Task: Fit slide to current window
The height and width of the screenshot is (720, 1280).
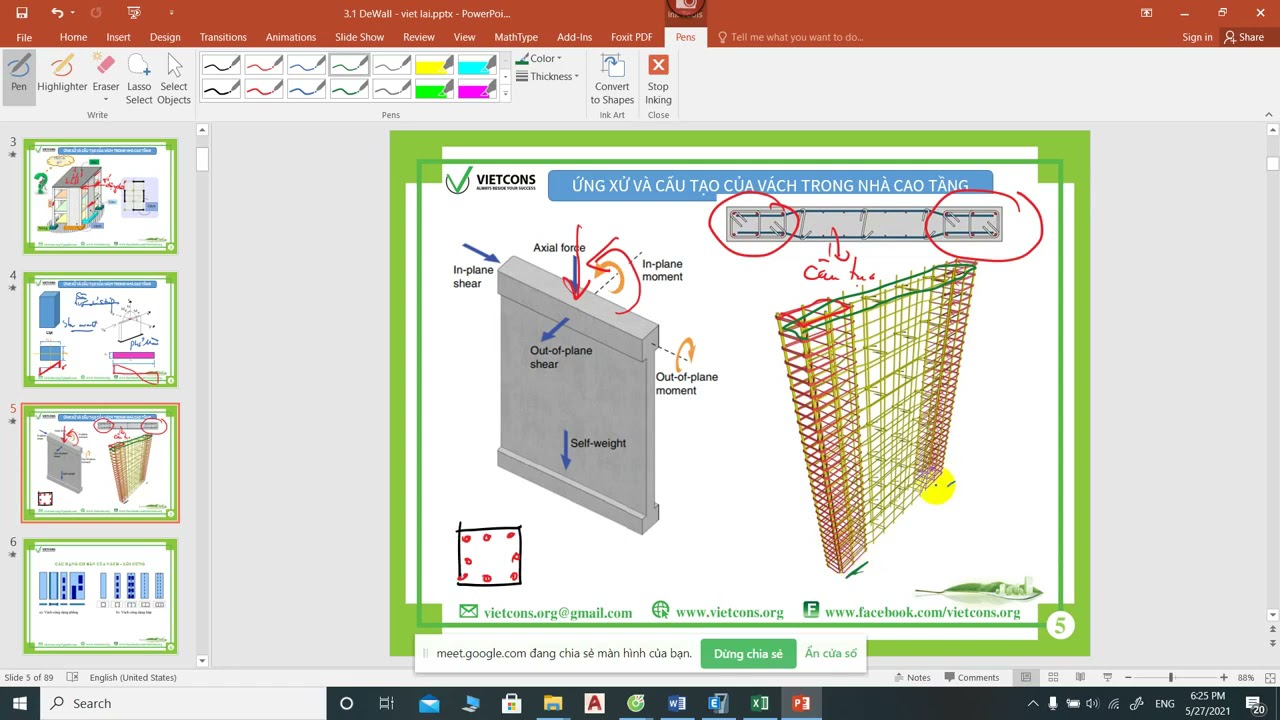Action: [1269, 677]
